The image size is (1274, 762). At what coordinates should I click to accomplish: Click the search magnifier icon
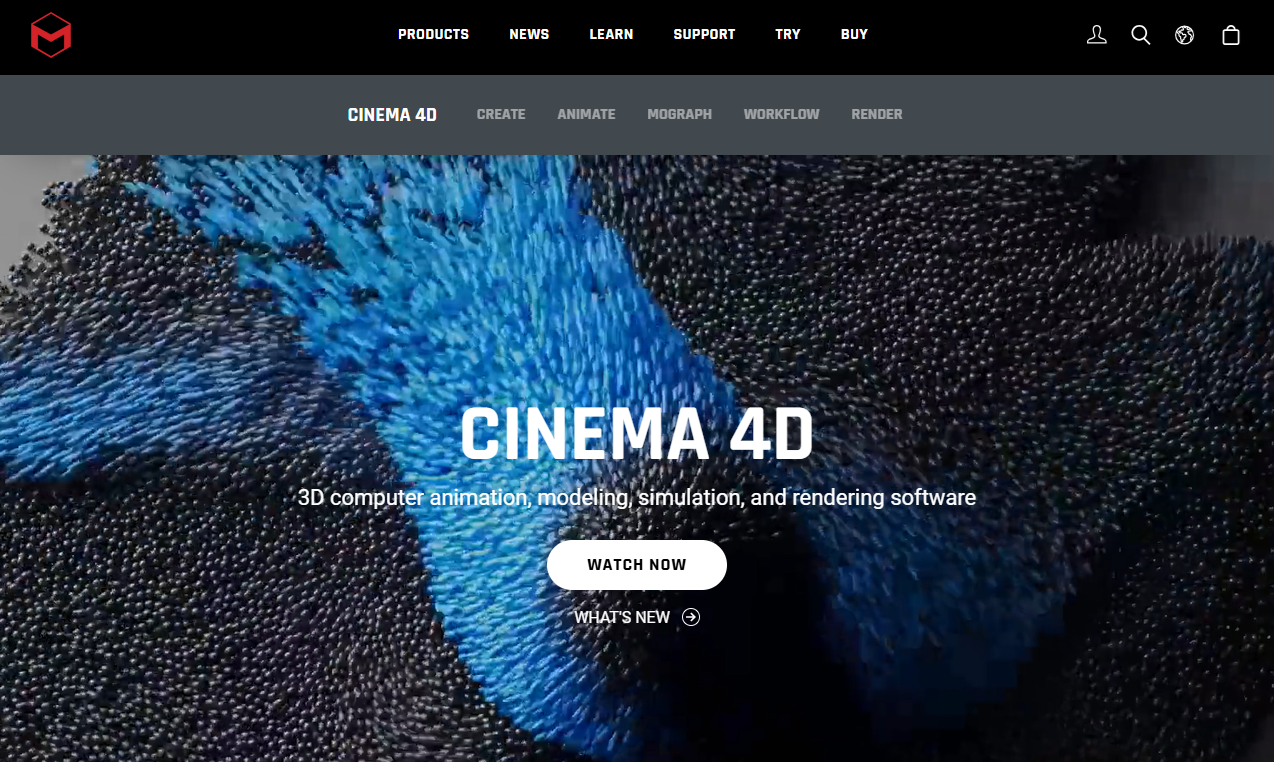(1140, 35)
